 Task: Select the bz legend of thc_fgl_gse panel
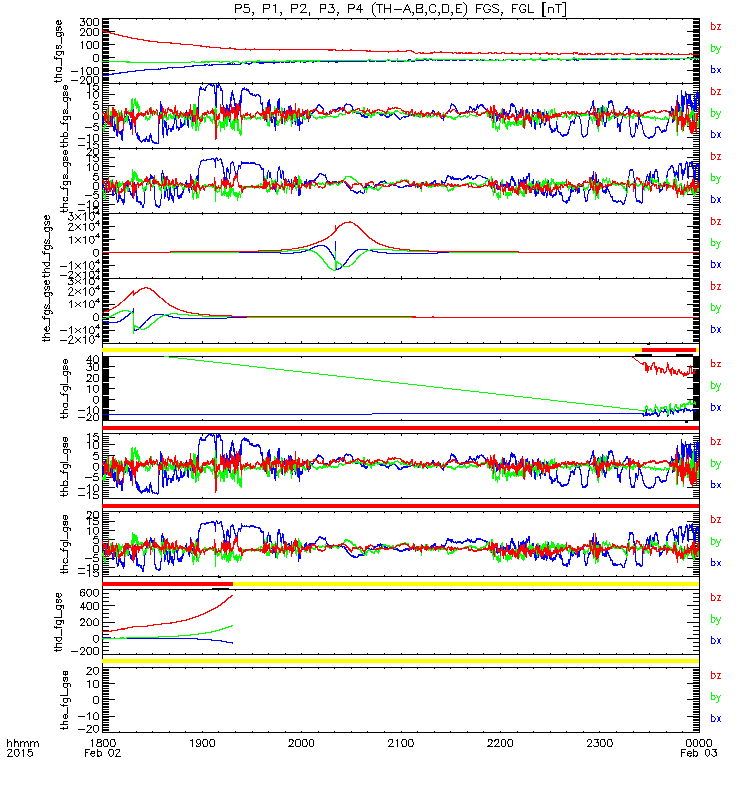716,519
